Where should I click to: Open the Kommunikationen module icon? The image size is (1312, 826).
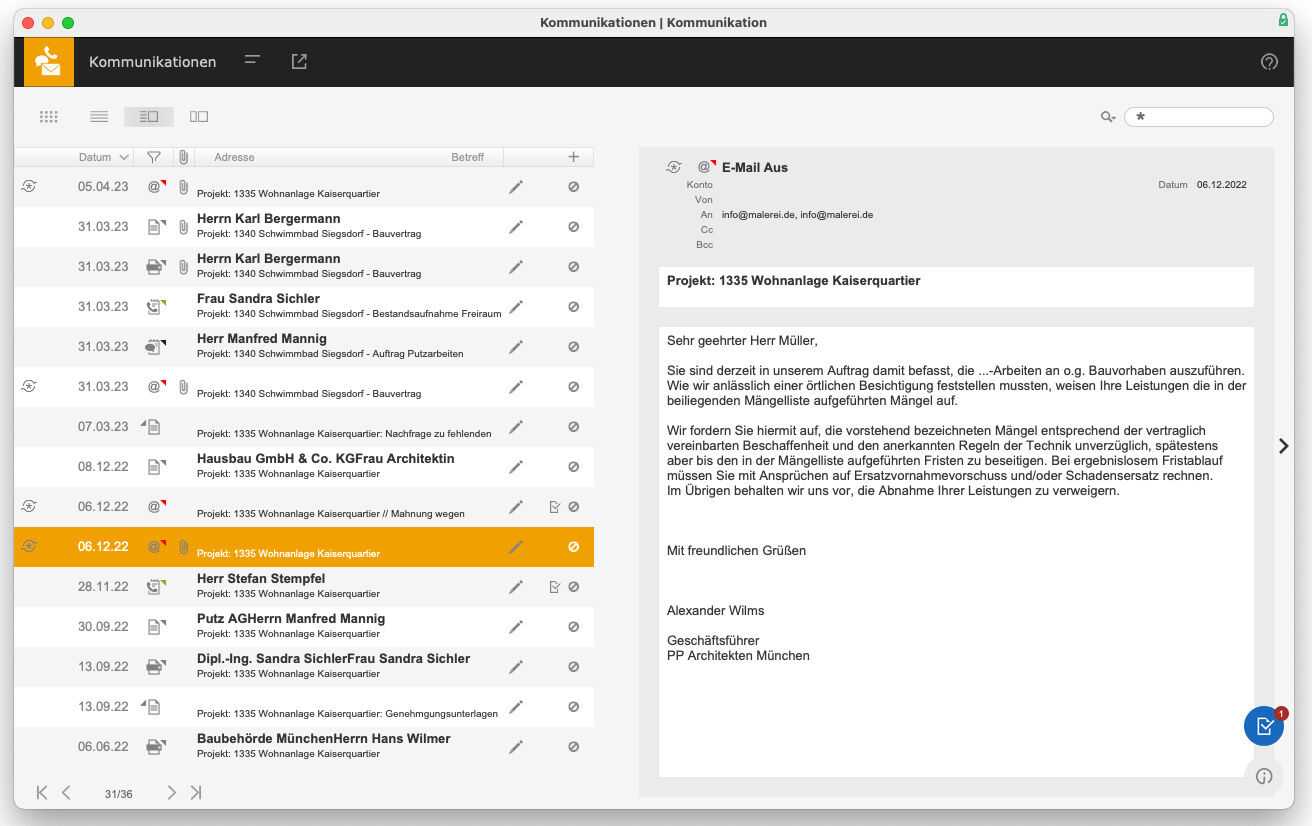(x=49, y=62)
